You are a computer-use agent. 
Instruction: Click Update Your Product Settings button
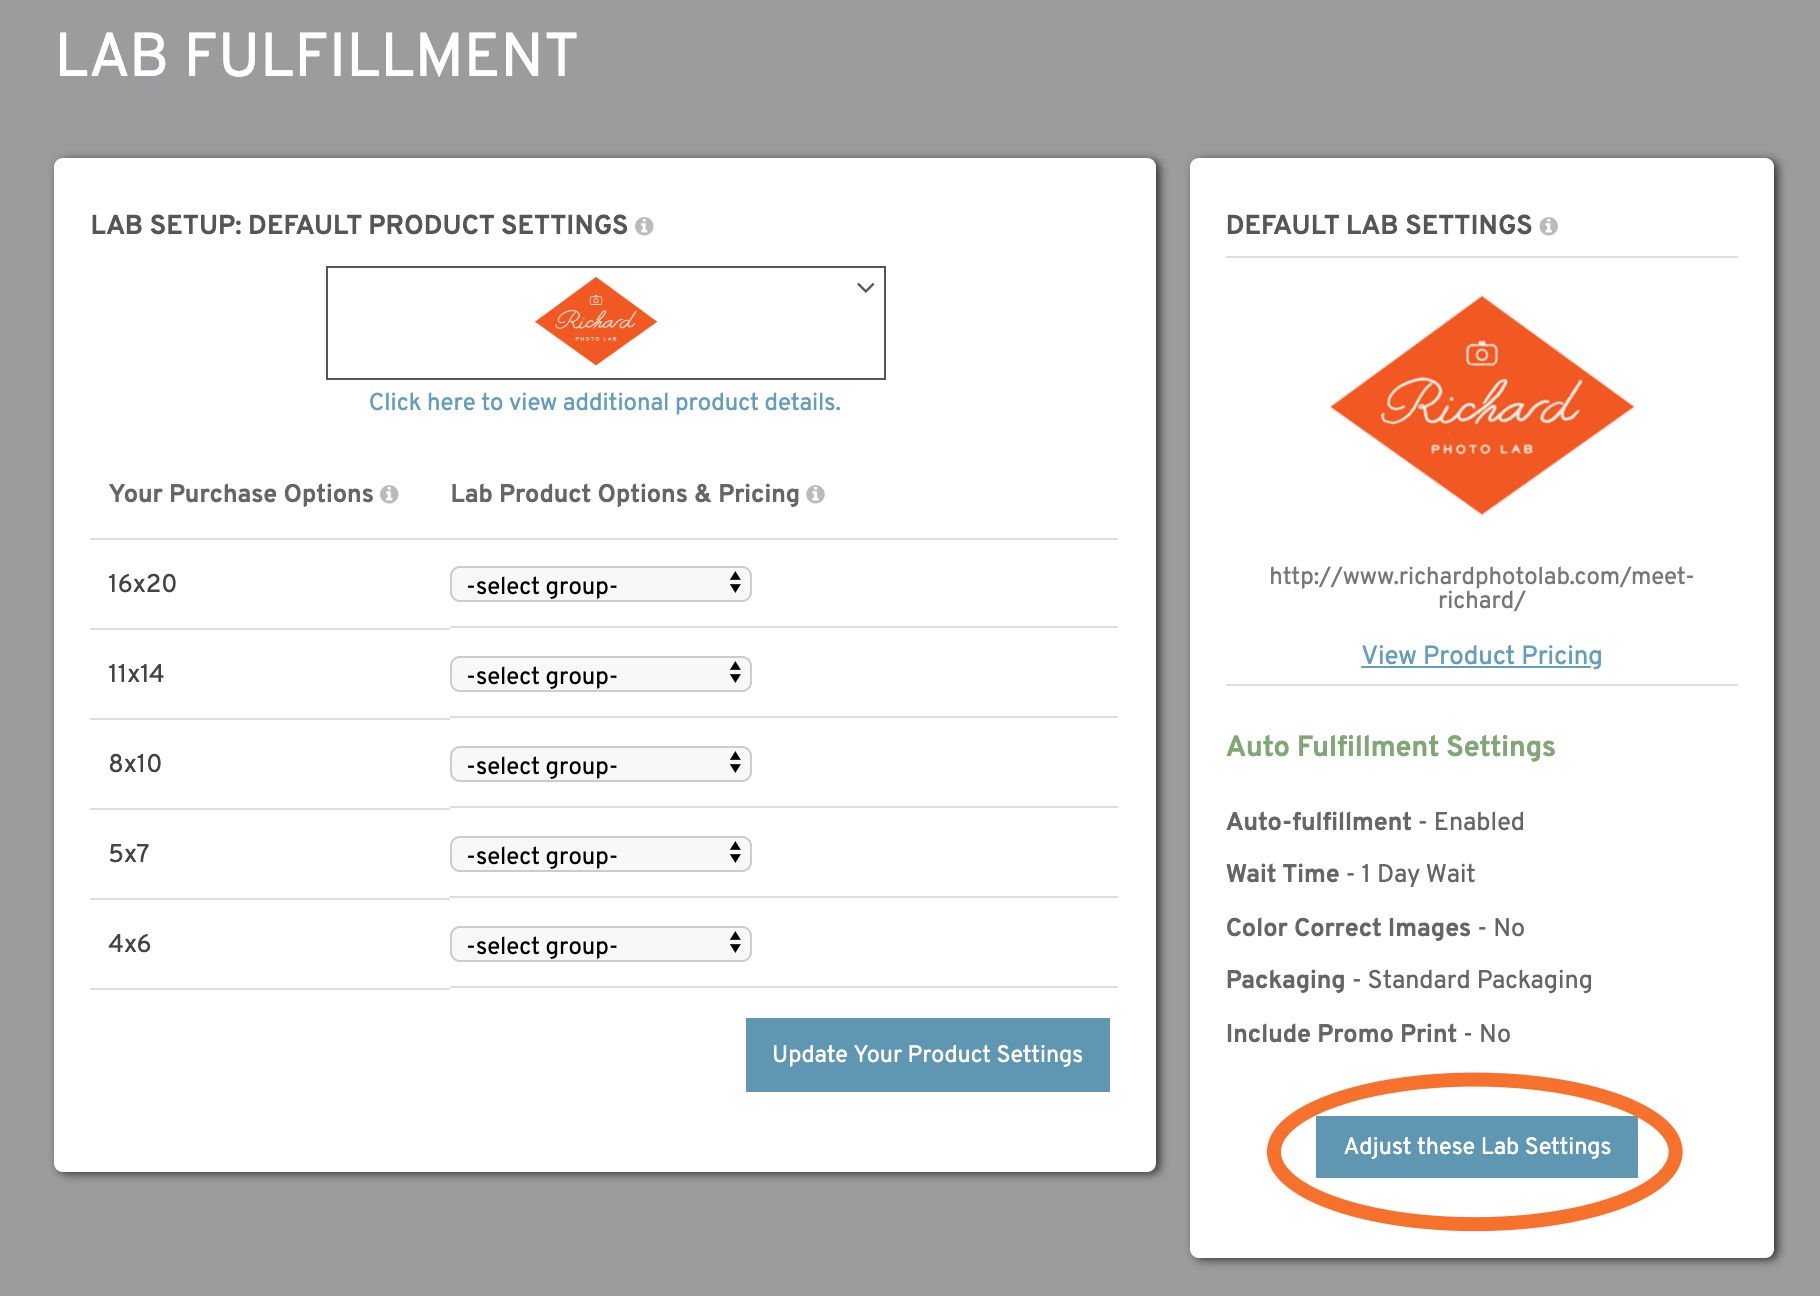(928, 1055)
